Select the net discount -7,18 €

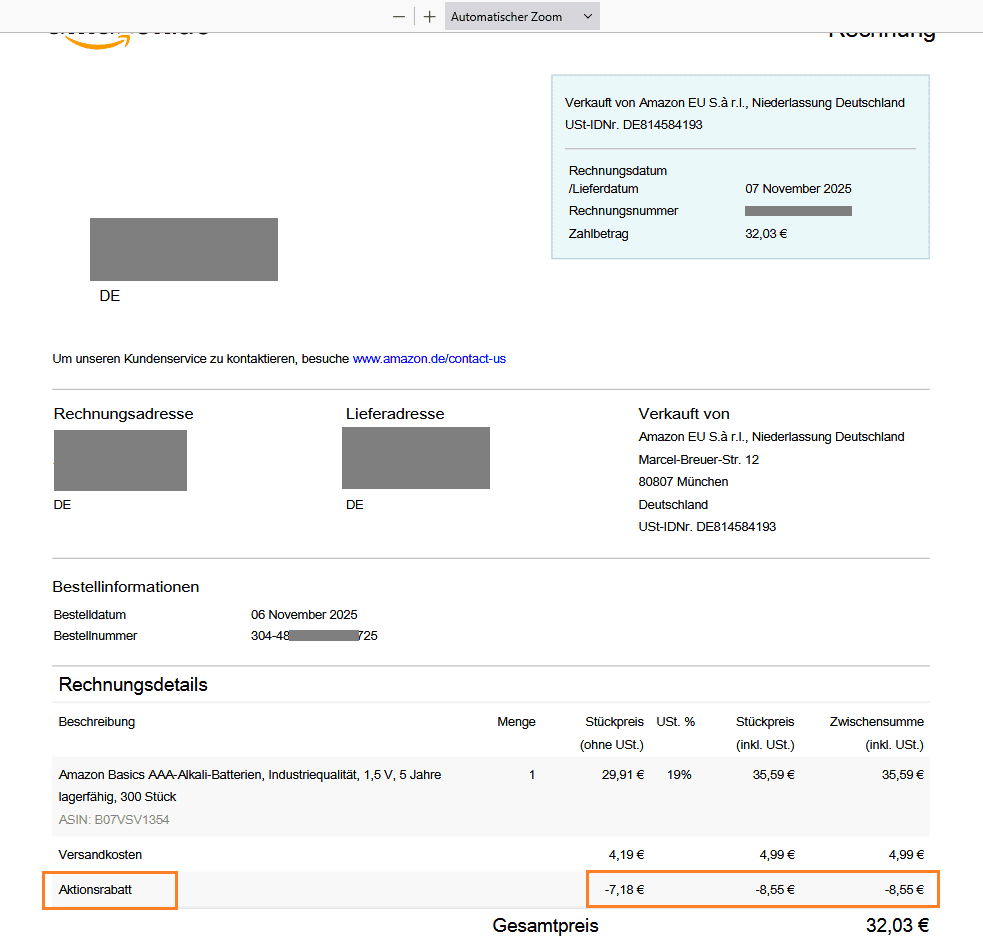coord(624,889)
